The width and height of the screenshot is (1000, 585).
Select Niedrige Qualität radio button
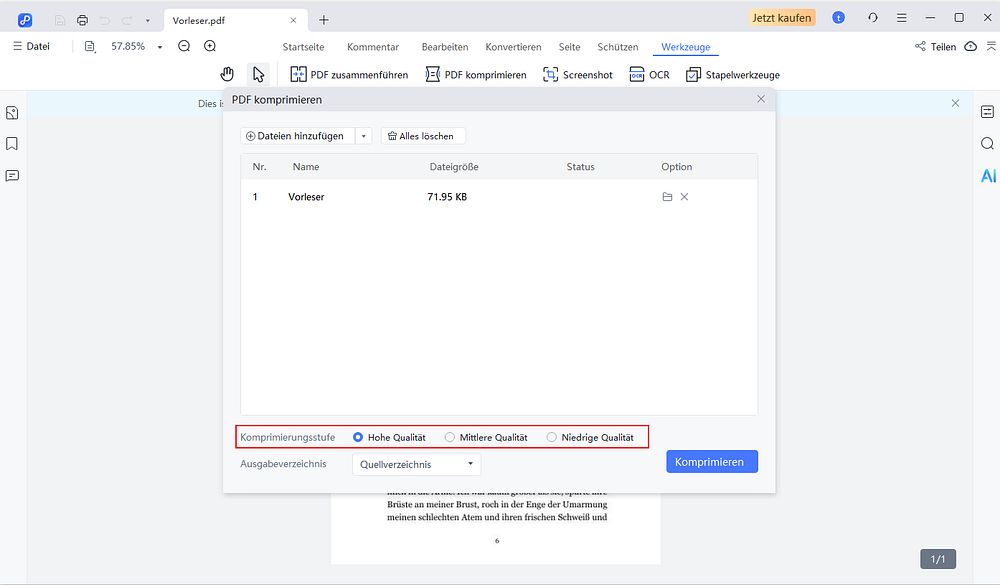(x=552, y=437)
